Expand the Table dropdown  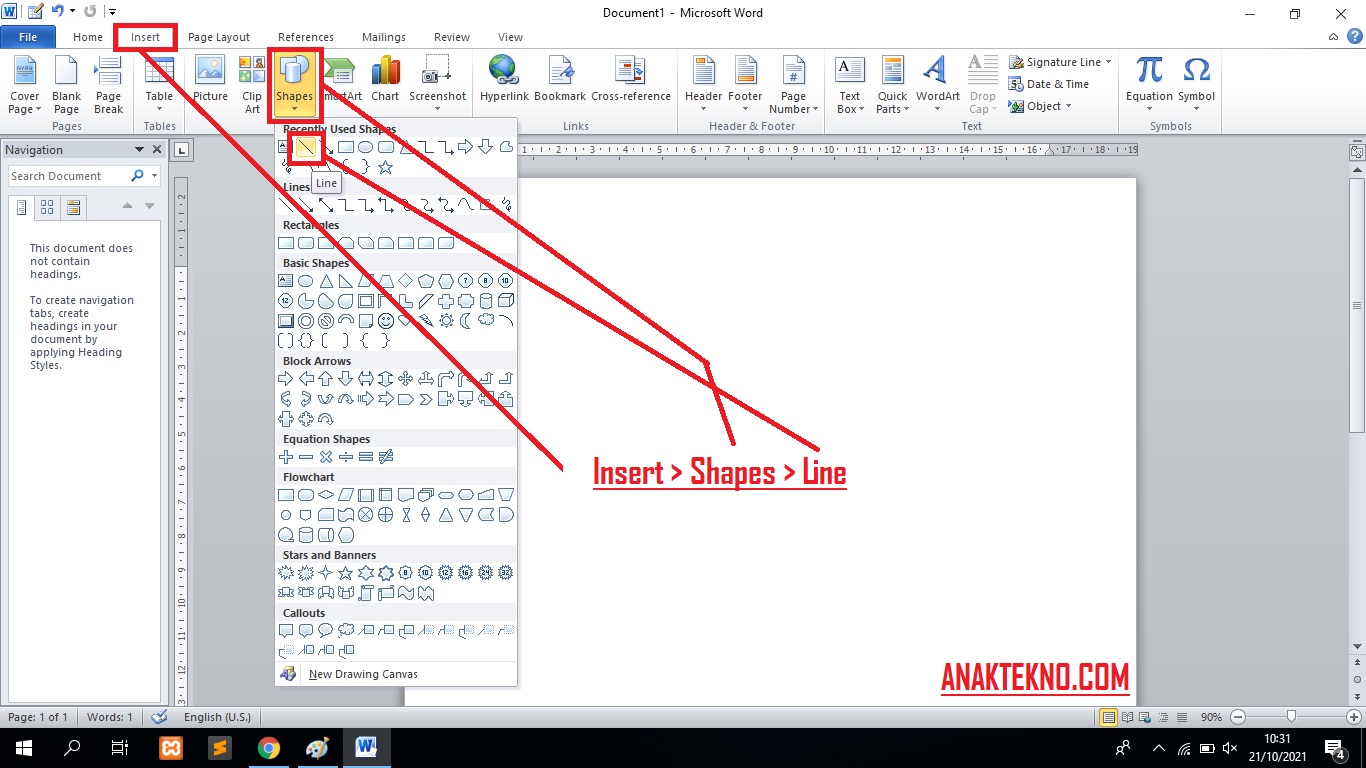[x=159, y=85]
